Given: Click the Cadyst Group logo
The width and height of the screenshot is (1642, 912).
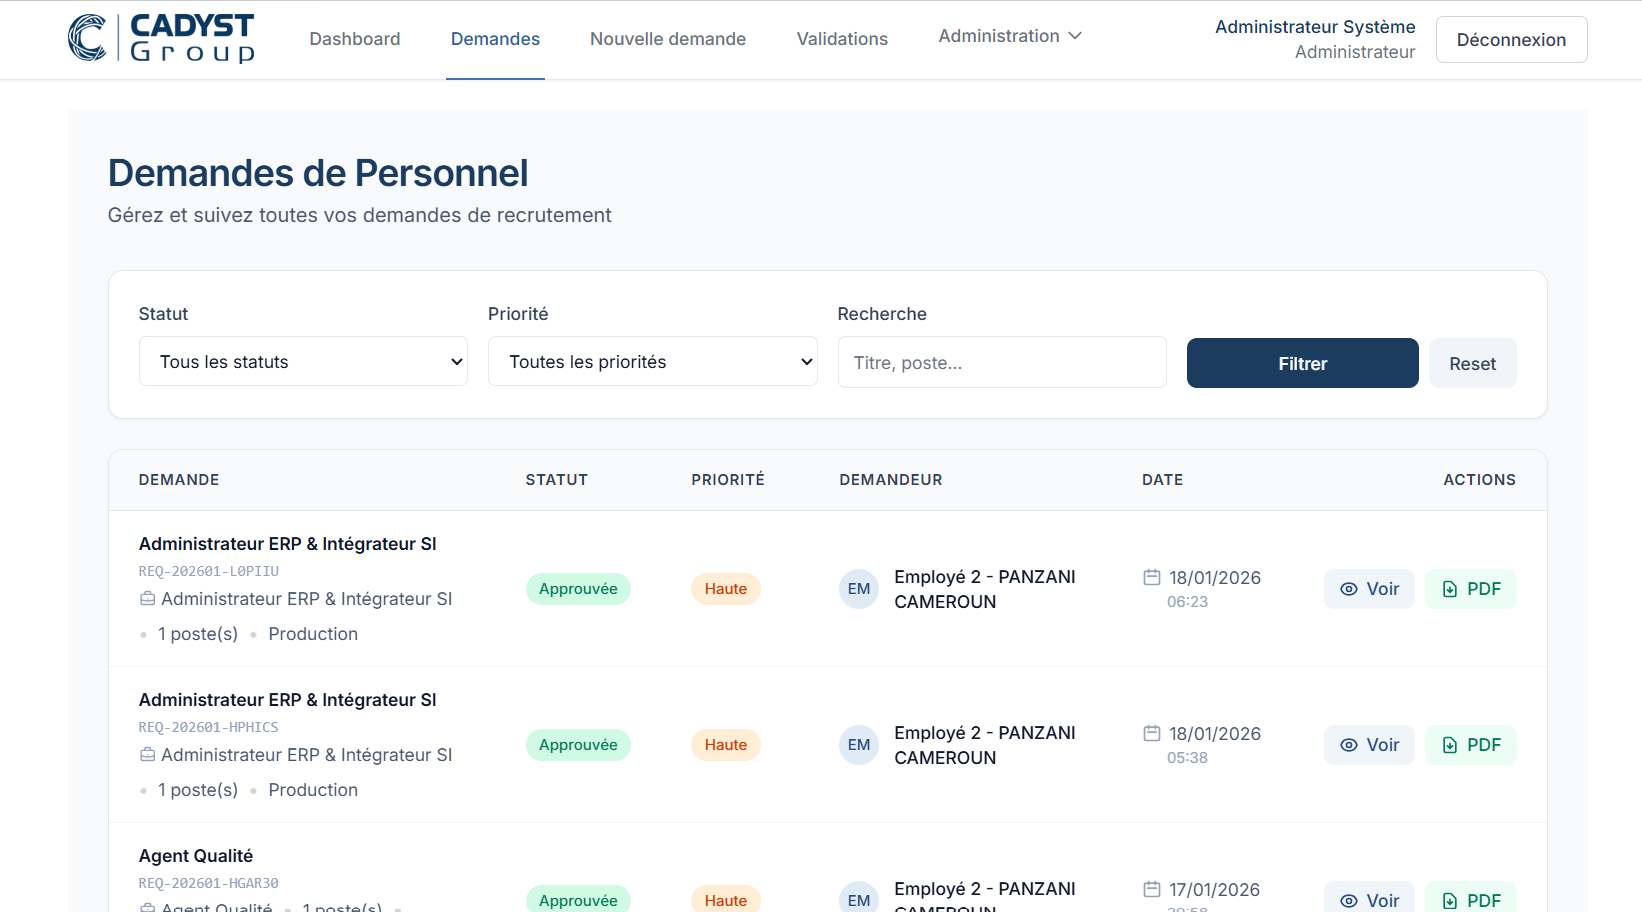Looking at the screenshot, I should tap(161, 39).
